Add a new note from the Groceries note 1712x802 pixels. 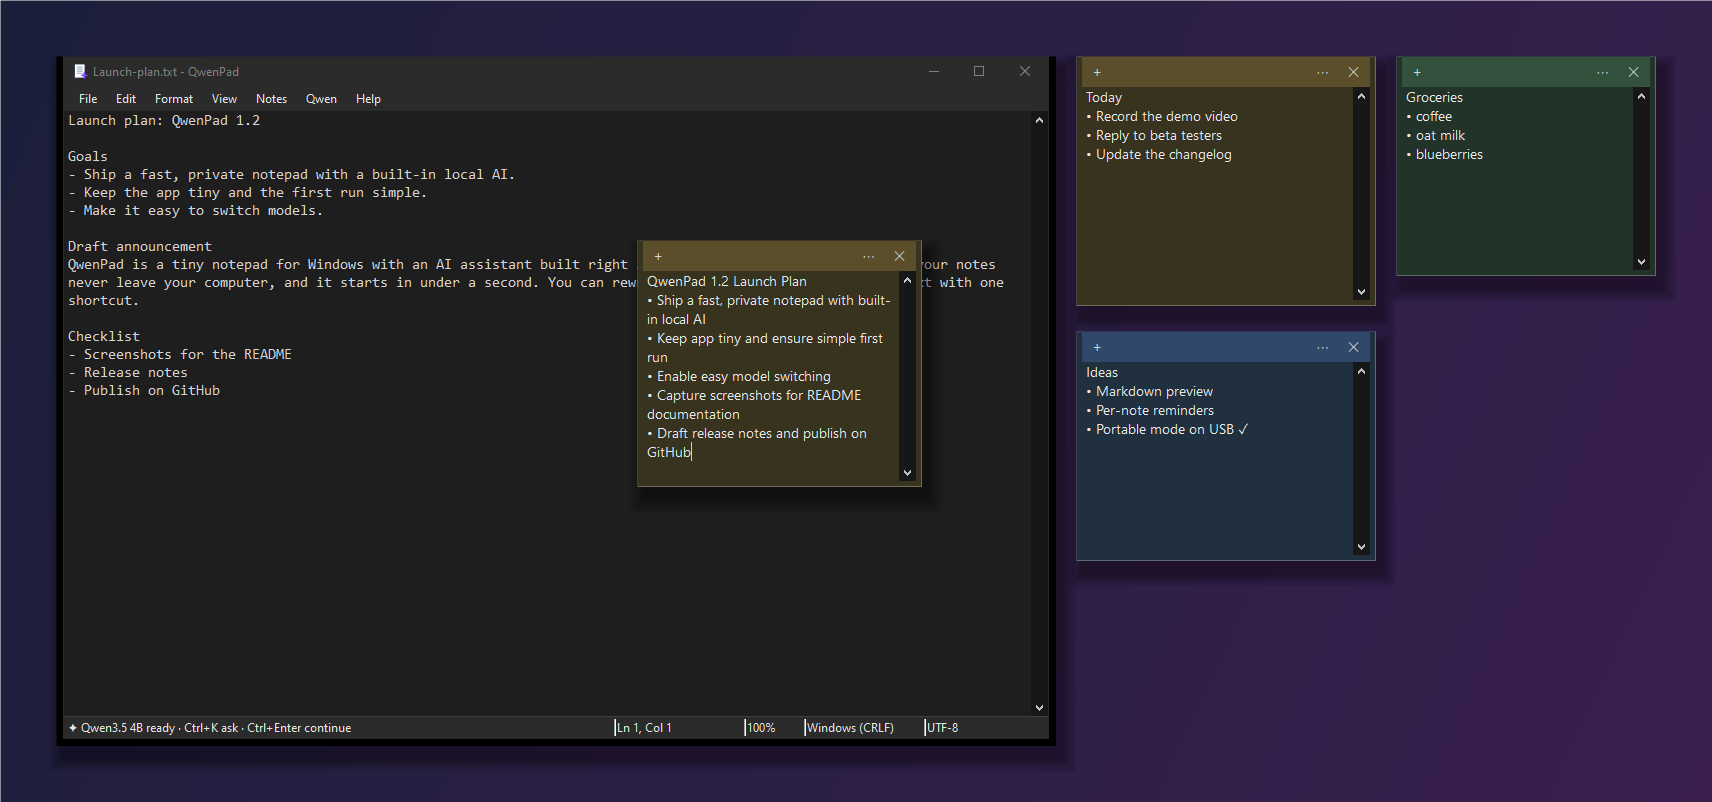pyautogui.click(x=1417, y=72)
